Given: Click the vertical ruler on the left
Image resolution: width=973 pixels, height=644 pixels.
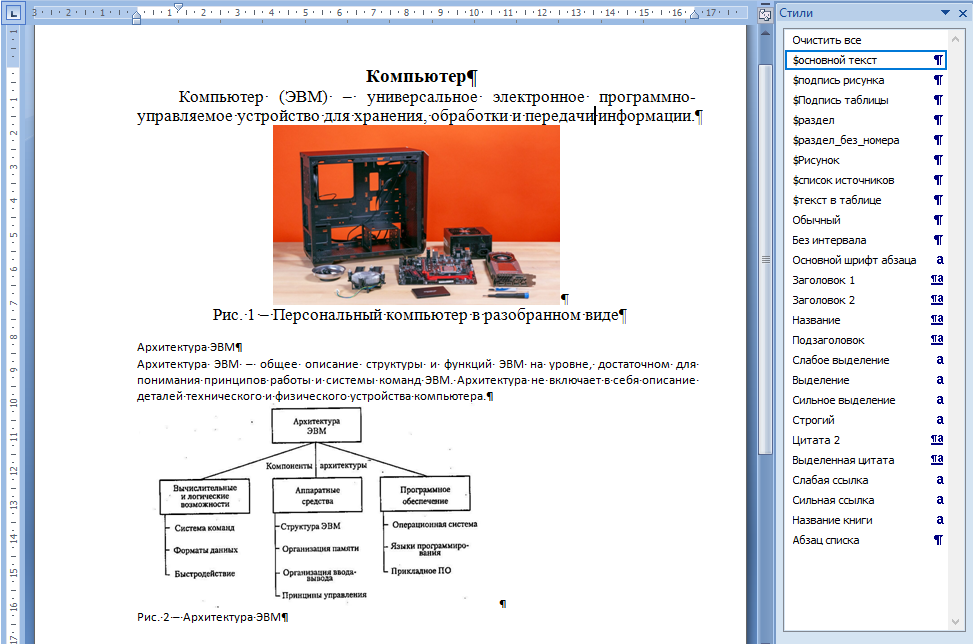Looking at the screenshot, I should point(13,335).
